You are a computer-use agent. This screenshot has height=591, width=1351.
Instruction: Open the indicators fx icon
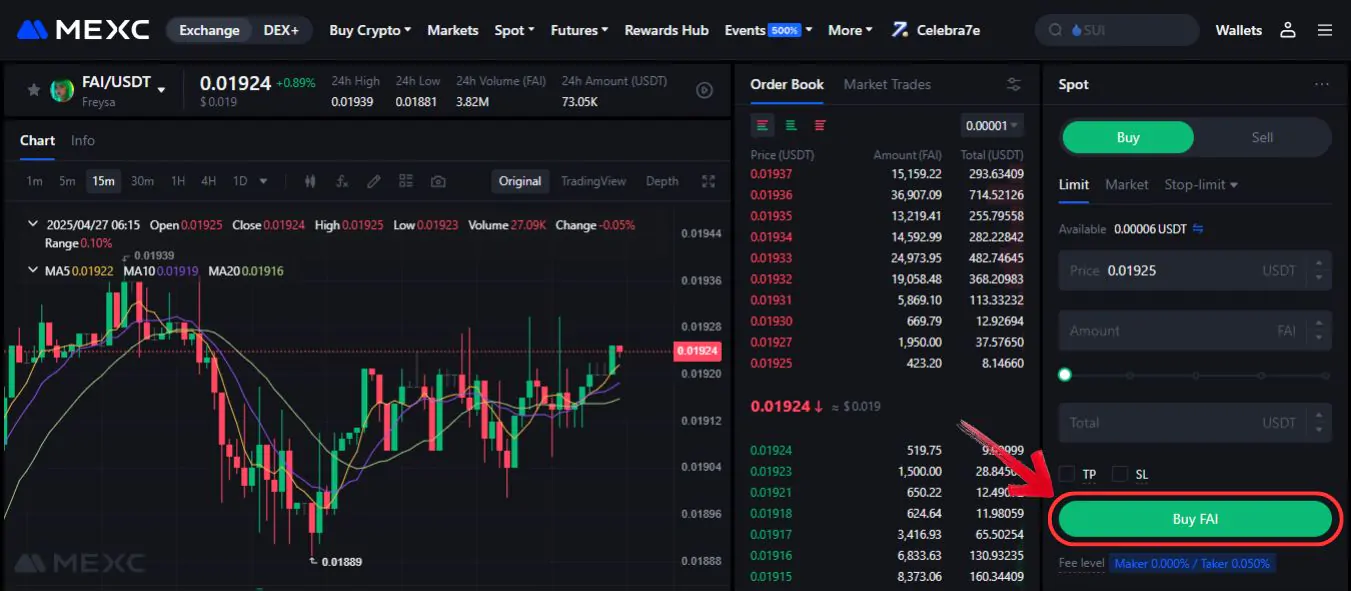click(342, 181)
